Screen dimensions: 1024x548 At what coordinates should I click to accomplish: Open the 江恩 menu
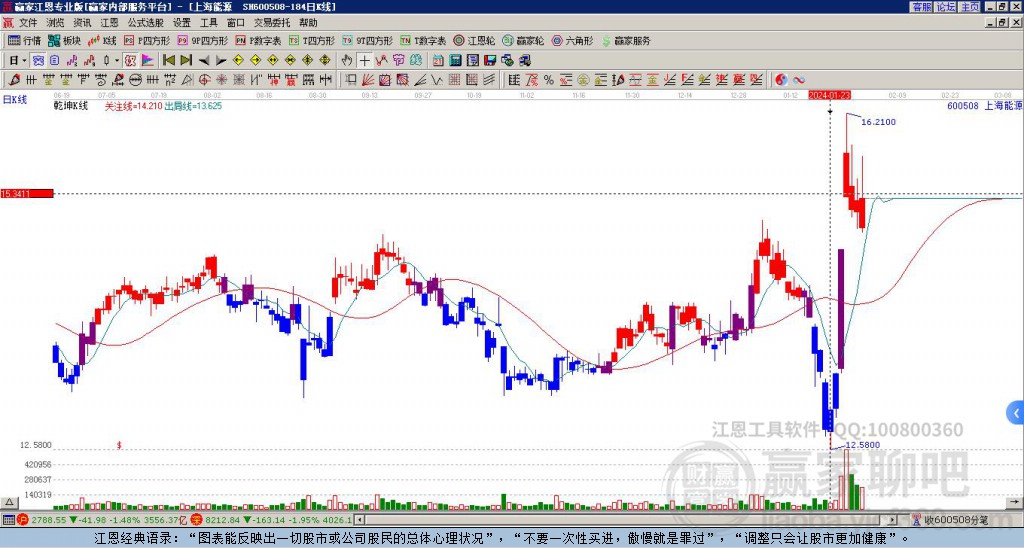tap(109, 23)
